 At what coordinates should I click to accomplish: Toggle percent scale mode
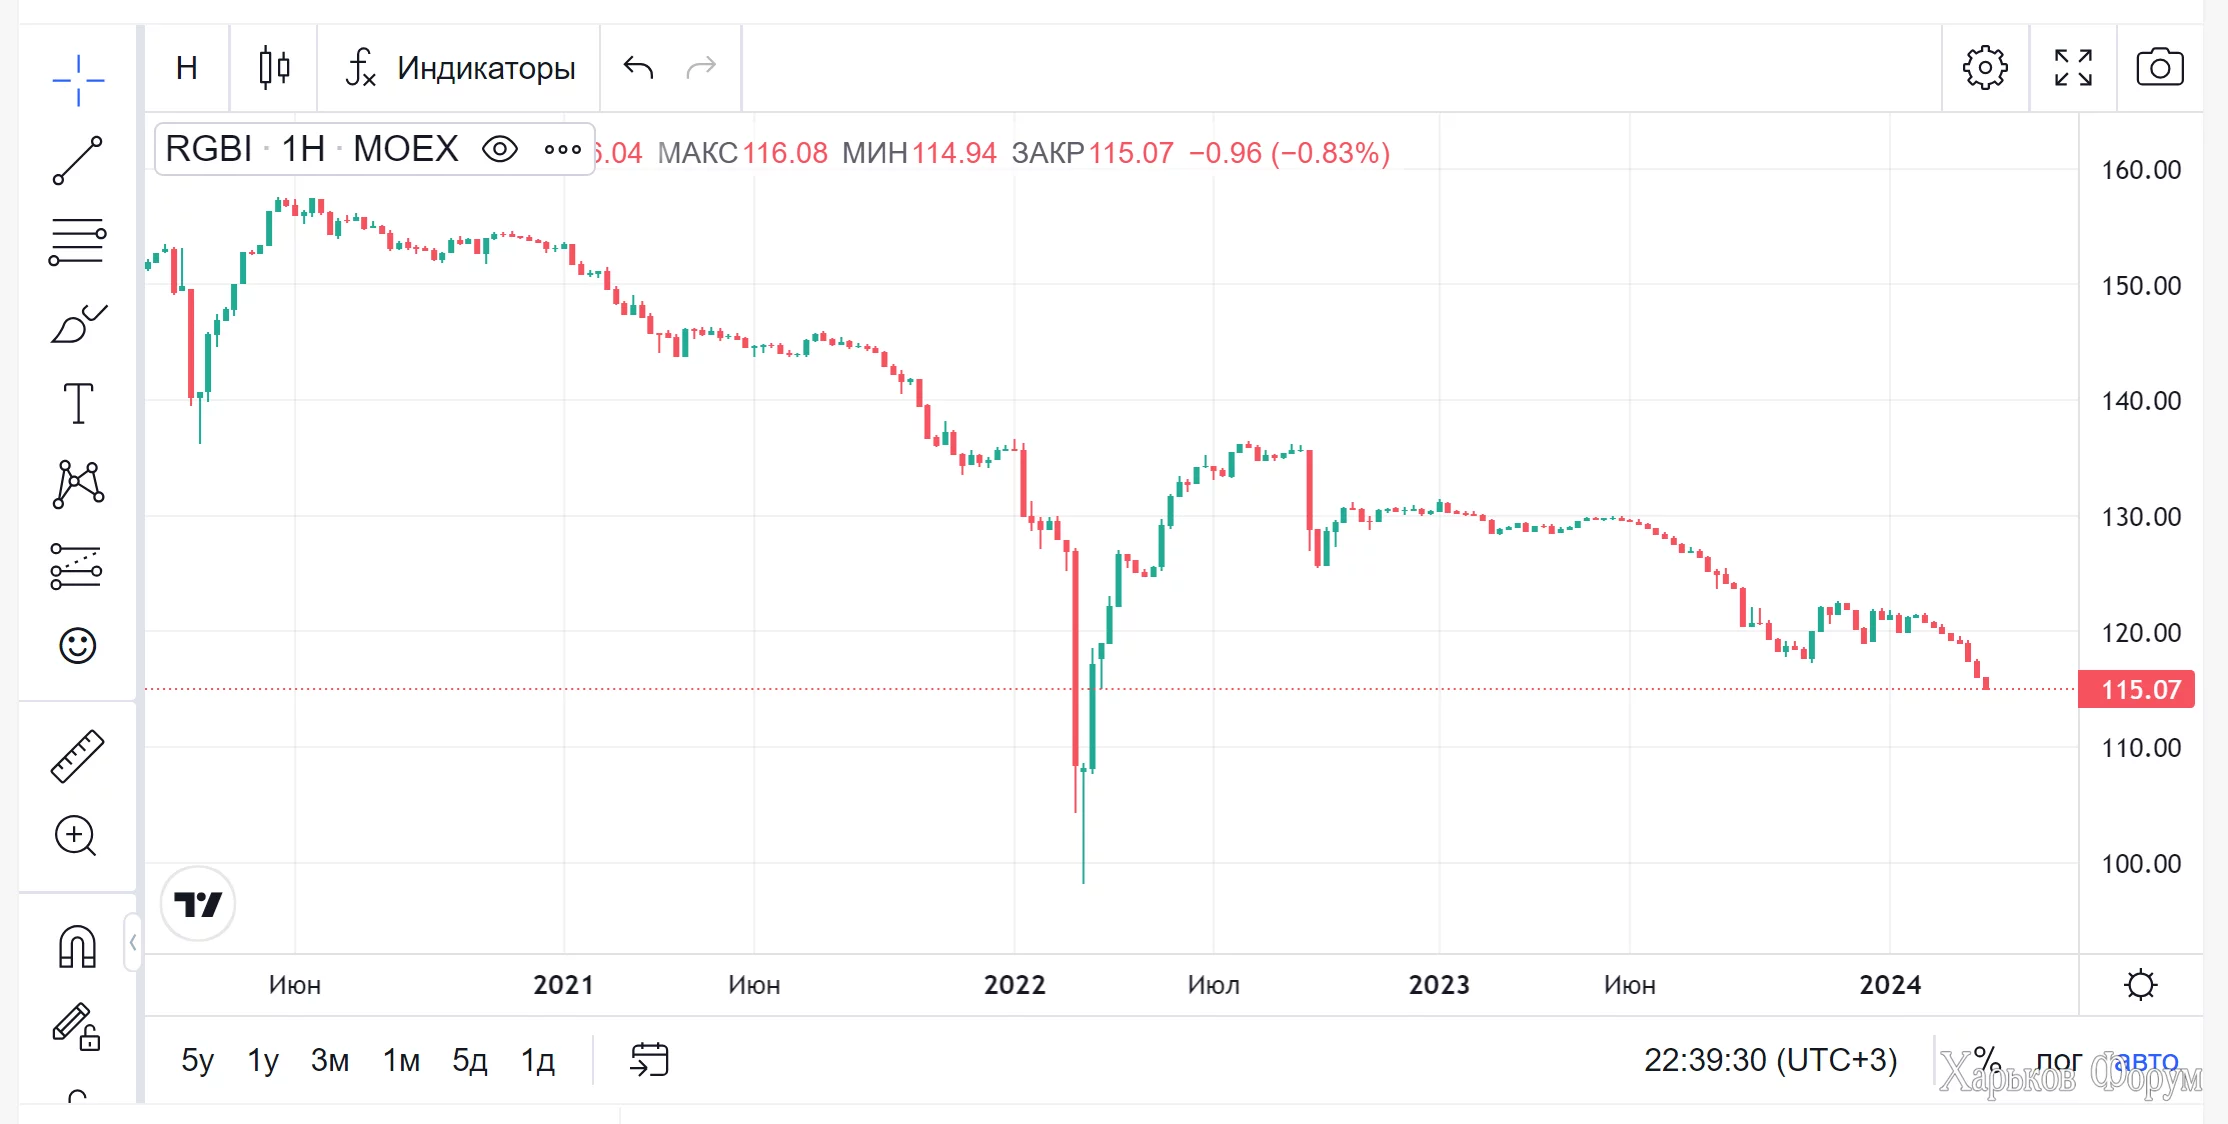coord(1986,1060)
